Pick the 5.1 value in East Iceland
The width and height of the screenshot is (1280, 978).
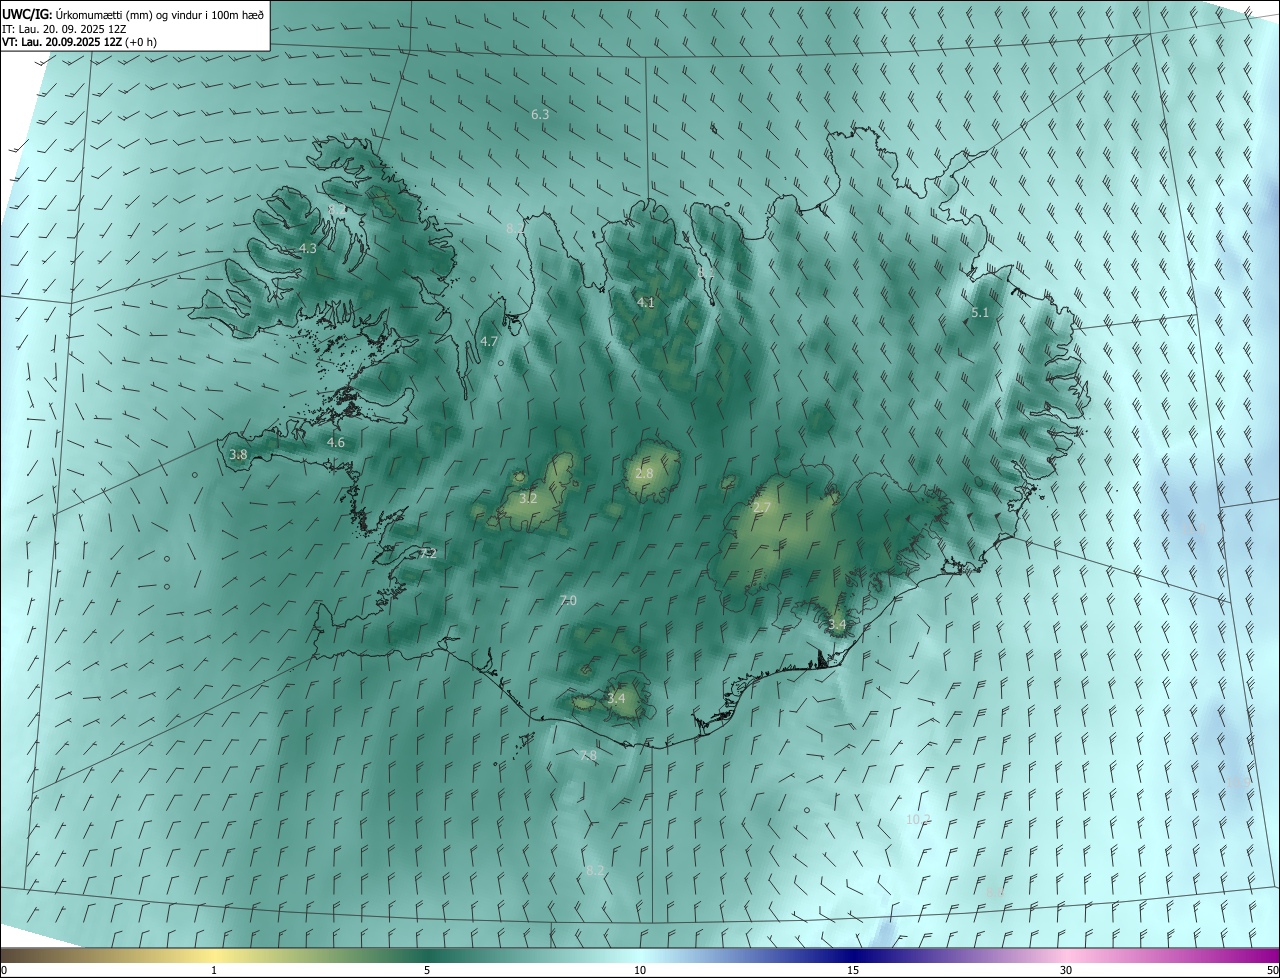coord(980,313)
